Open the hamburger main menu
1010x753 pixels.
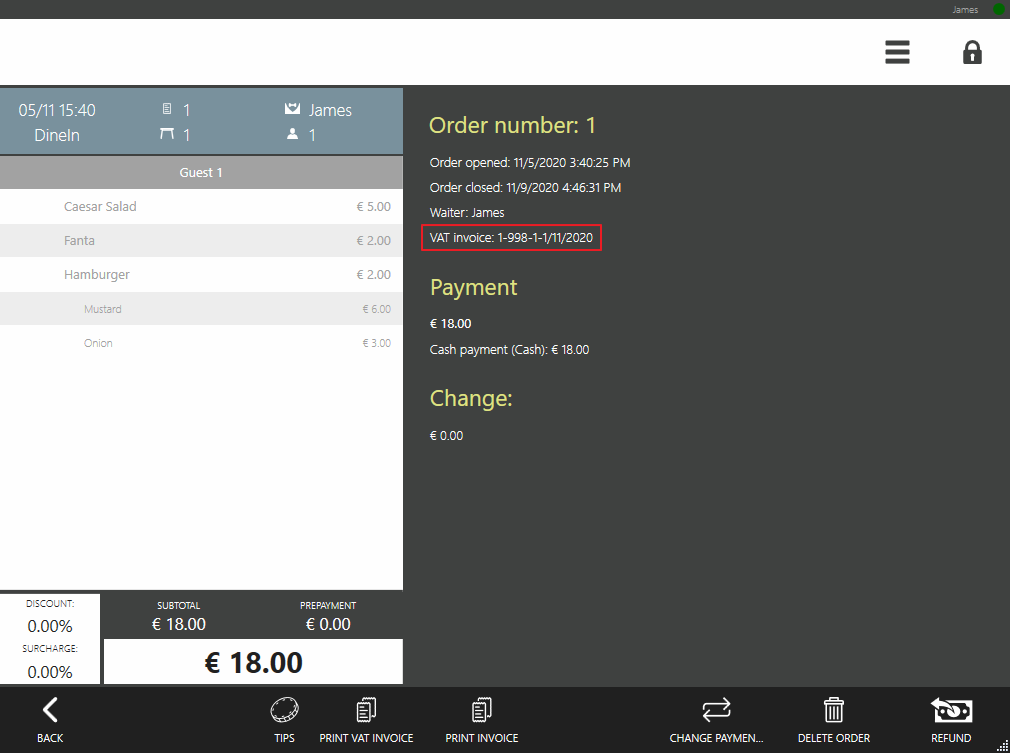[897, 52]
